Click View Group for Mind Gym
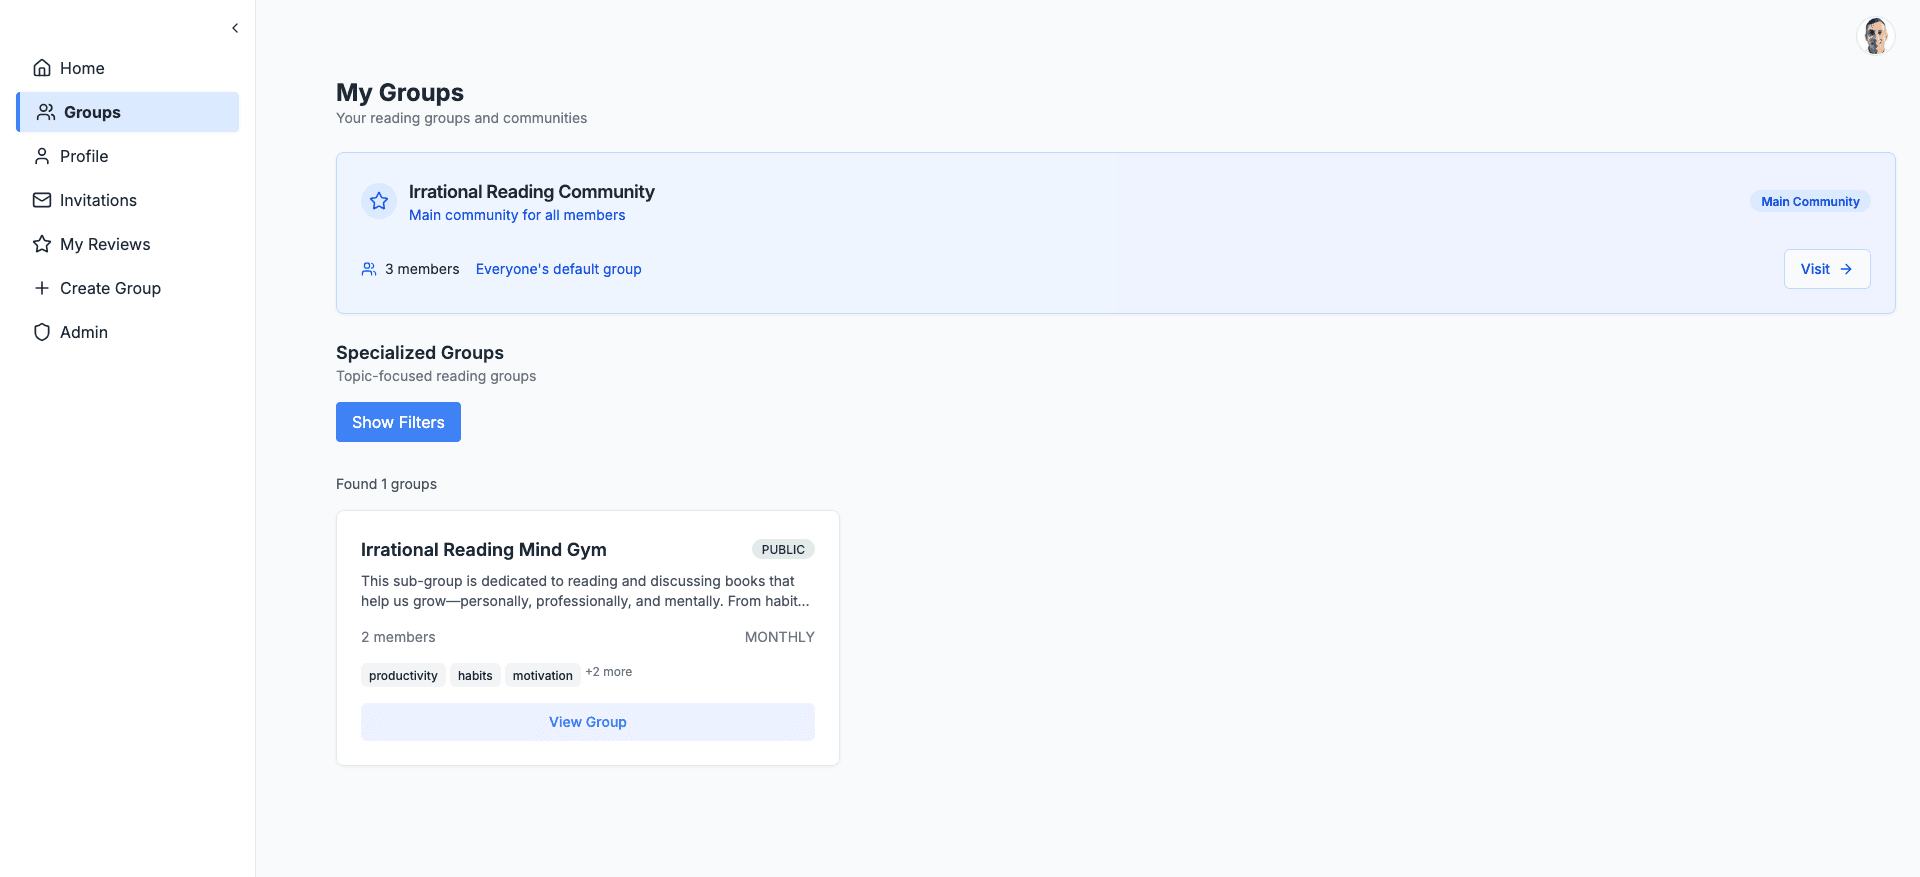 click(x=588, y=722)
